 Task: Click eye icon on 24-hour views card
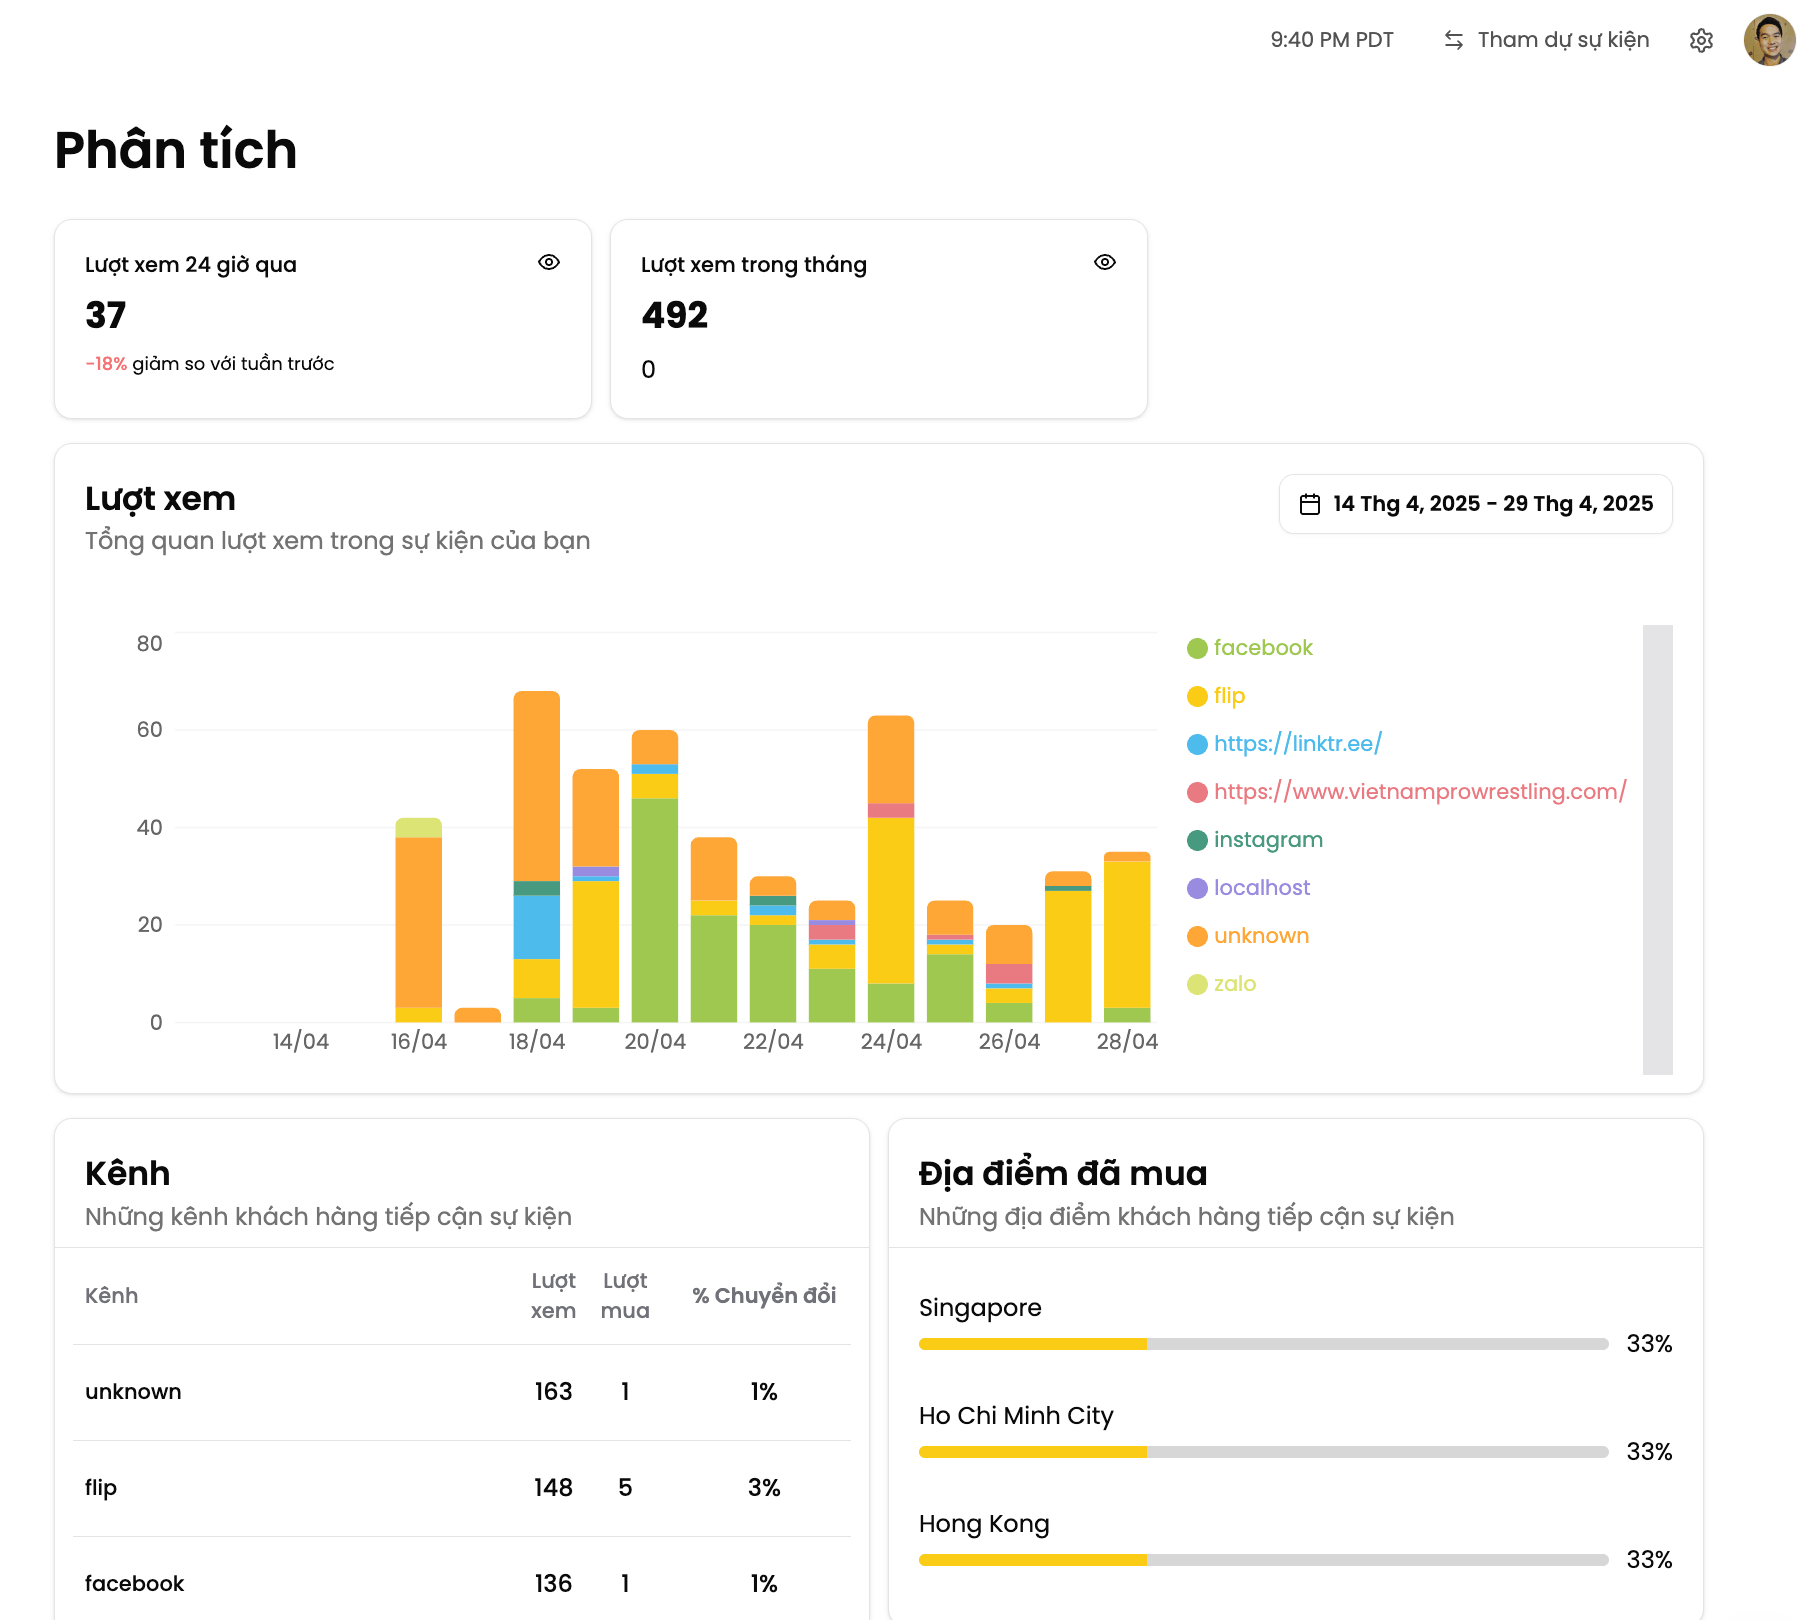(548, 262)
